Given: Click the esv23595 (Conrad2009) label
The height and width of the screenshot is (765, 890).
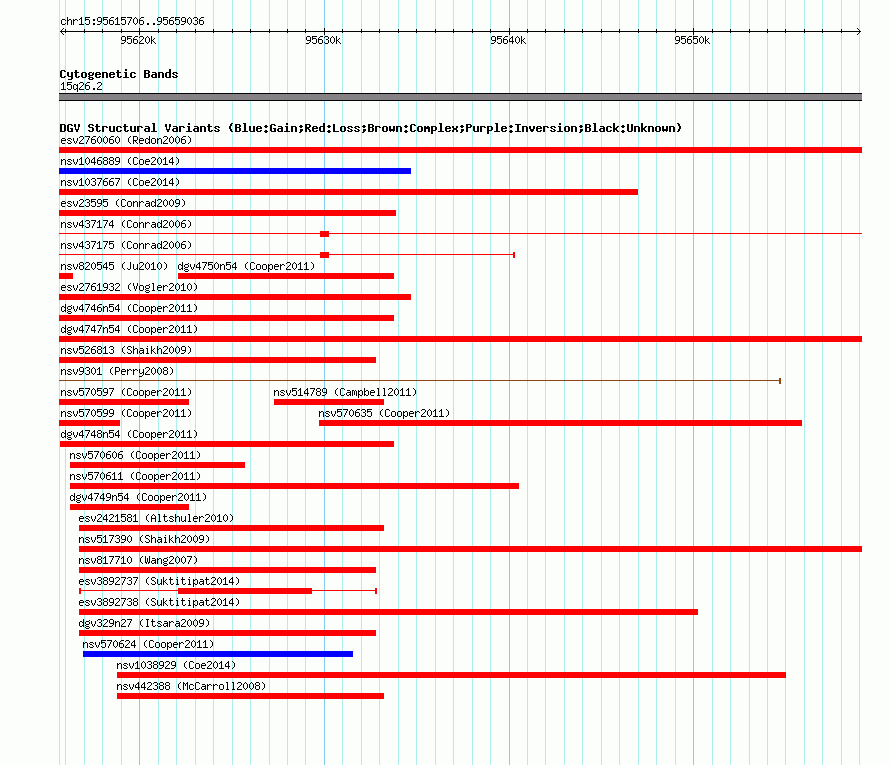Looking at the screenshot, I should tap(123, 203).
